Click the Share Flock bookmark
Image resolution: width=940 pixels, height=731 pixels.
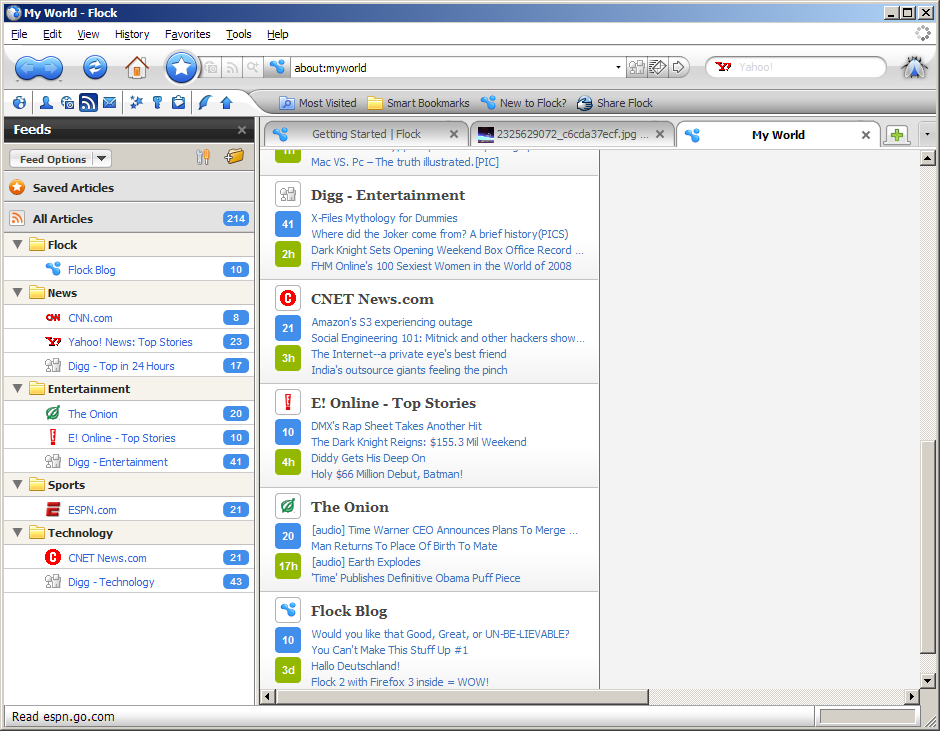coord(614,103)
